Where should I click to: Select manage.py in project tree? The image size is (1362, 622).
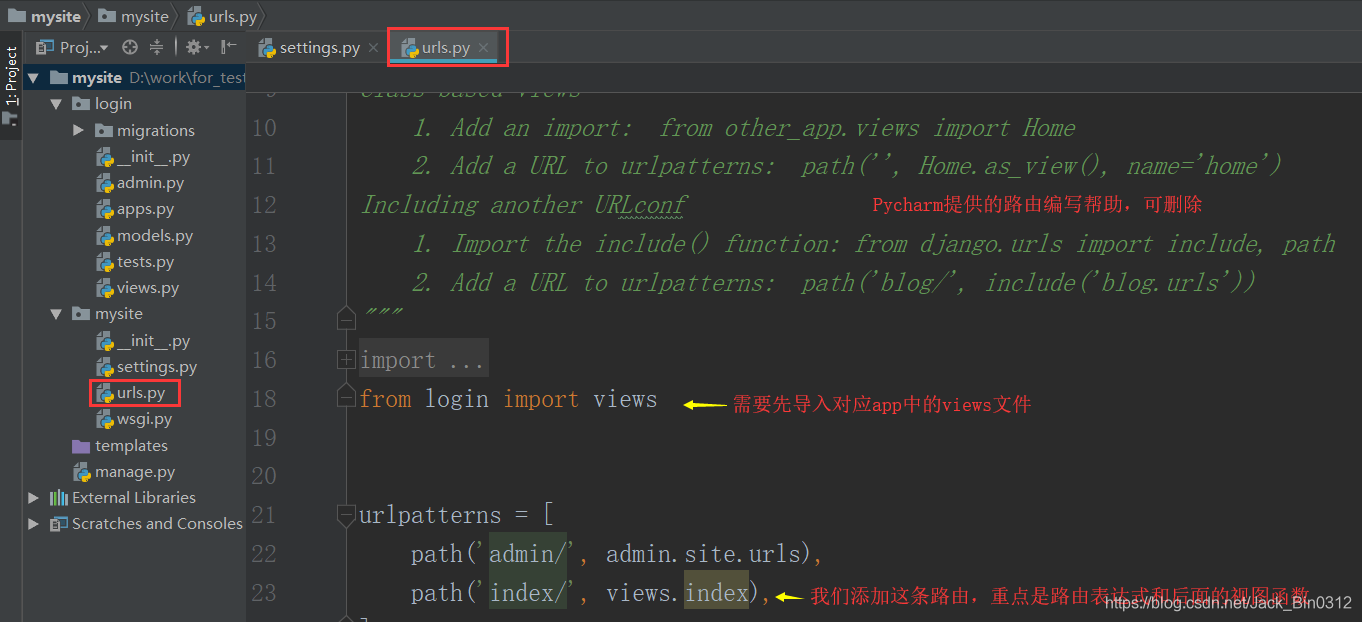coord(125,472)
